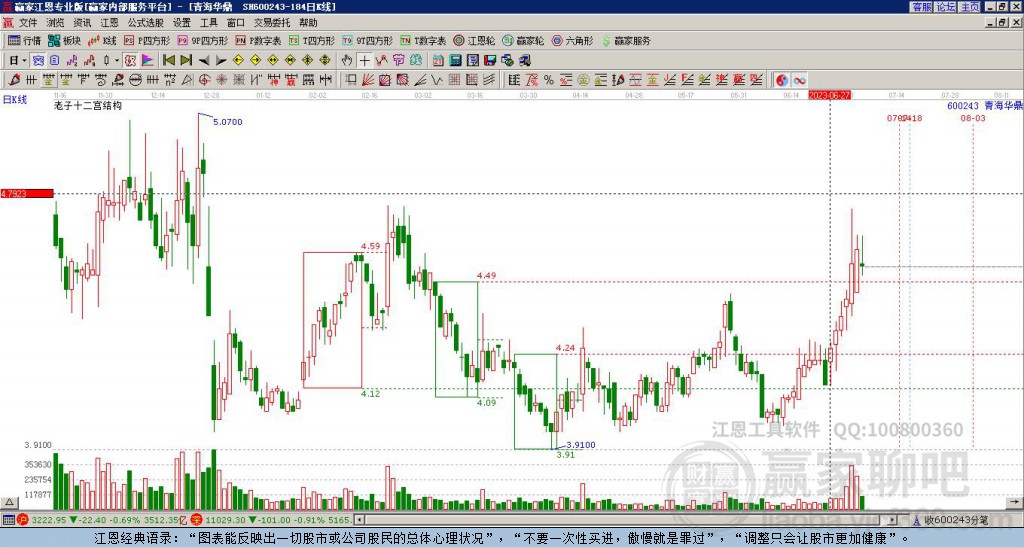The width and height of the screenshot is (1024, 548).
Task: Open the T数字表 tool
Action: point(423,40)
